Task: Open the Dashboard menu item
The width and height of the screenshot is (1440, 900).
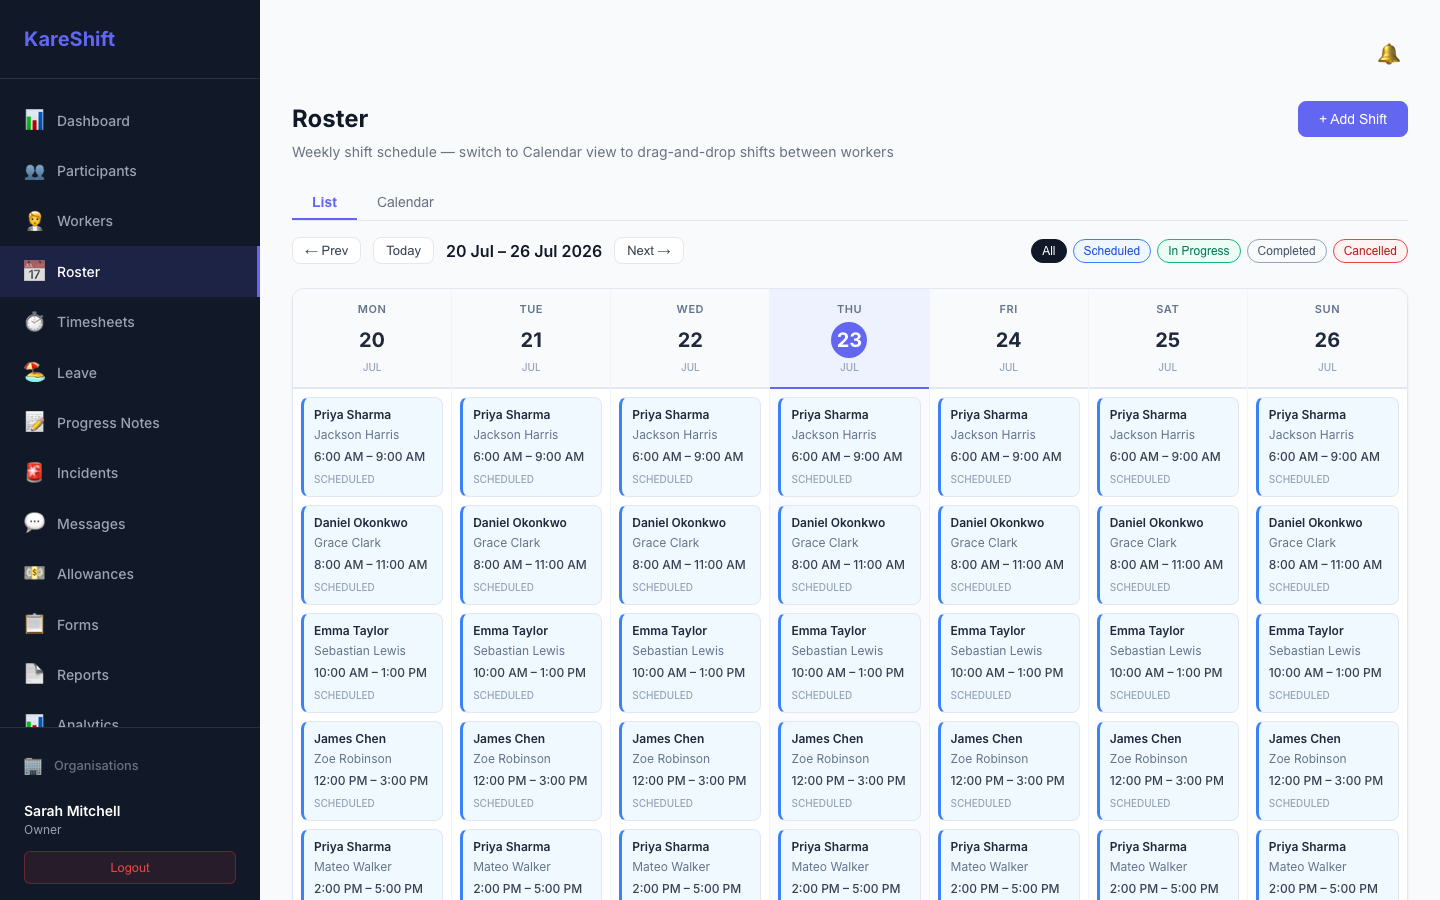Action: click(130, 121)
